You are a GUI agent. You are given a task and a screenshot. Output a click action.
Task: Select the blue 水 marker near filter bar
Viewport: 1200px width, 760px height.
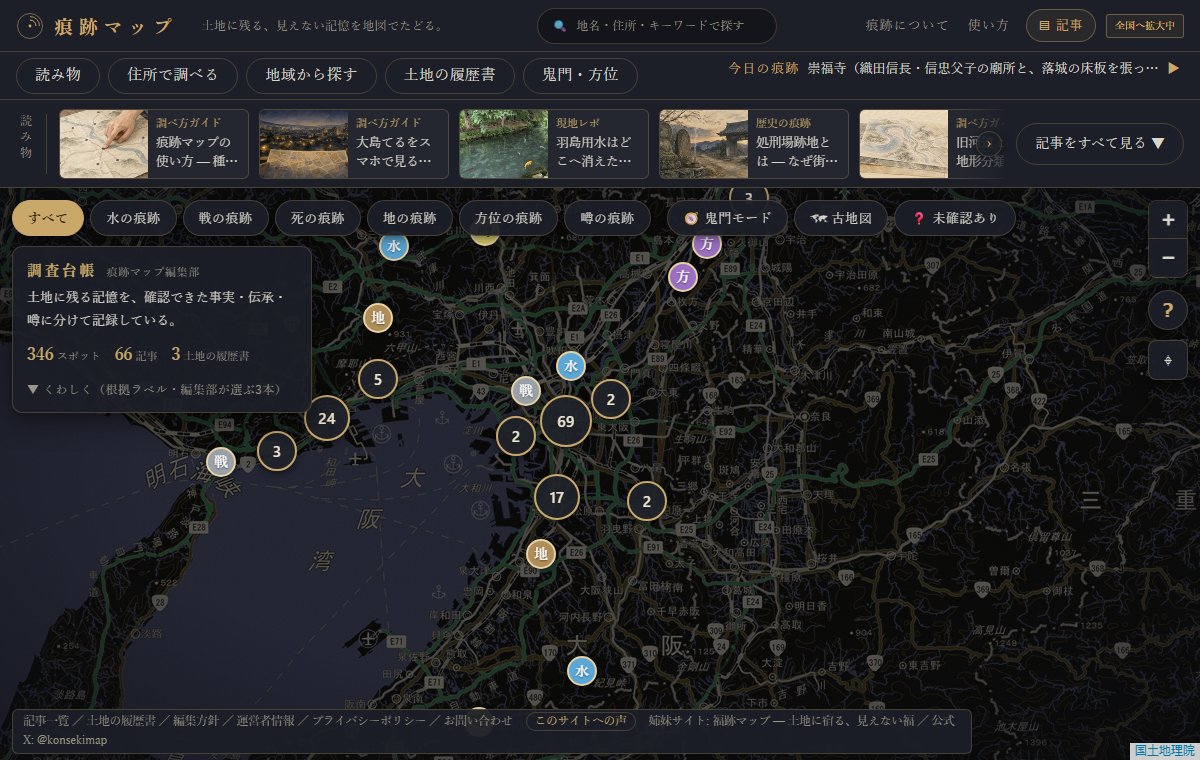click(394, 246)
